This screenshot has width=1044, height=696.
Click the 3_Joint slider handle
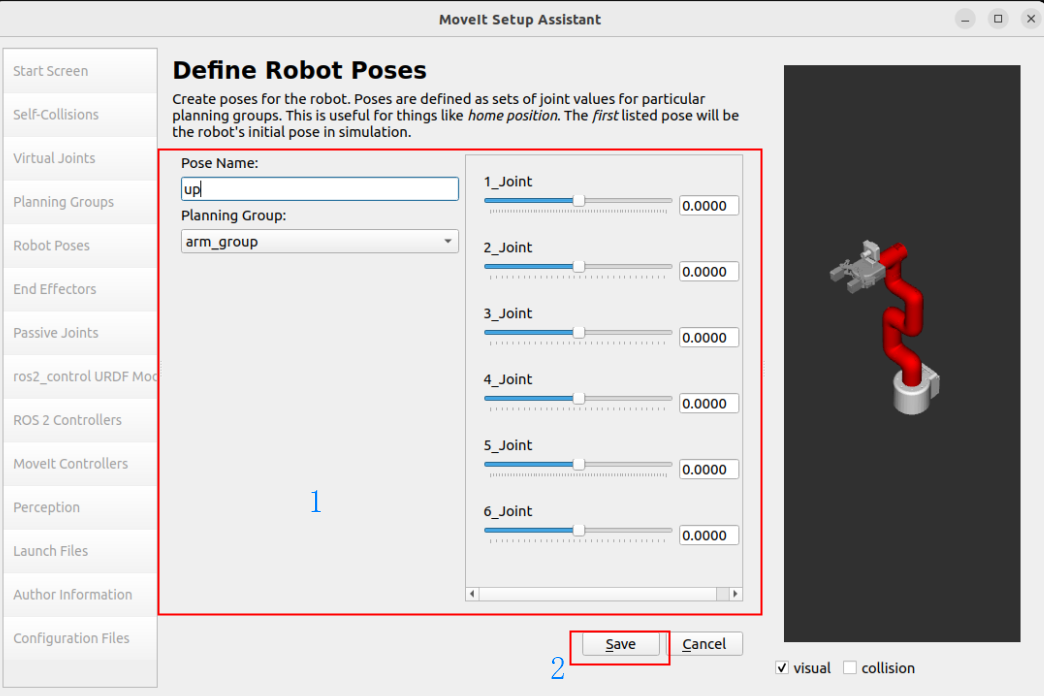point(579,332)
